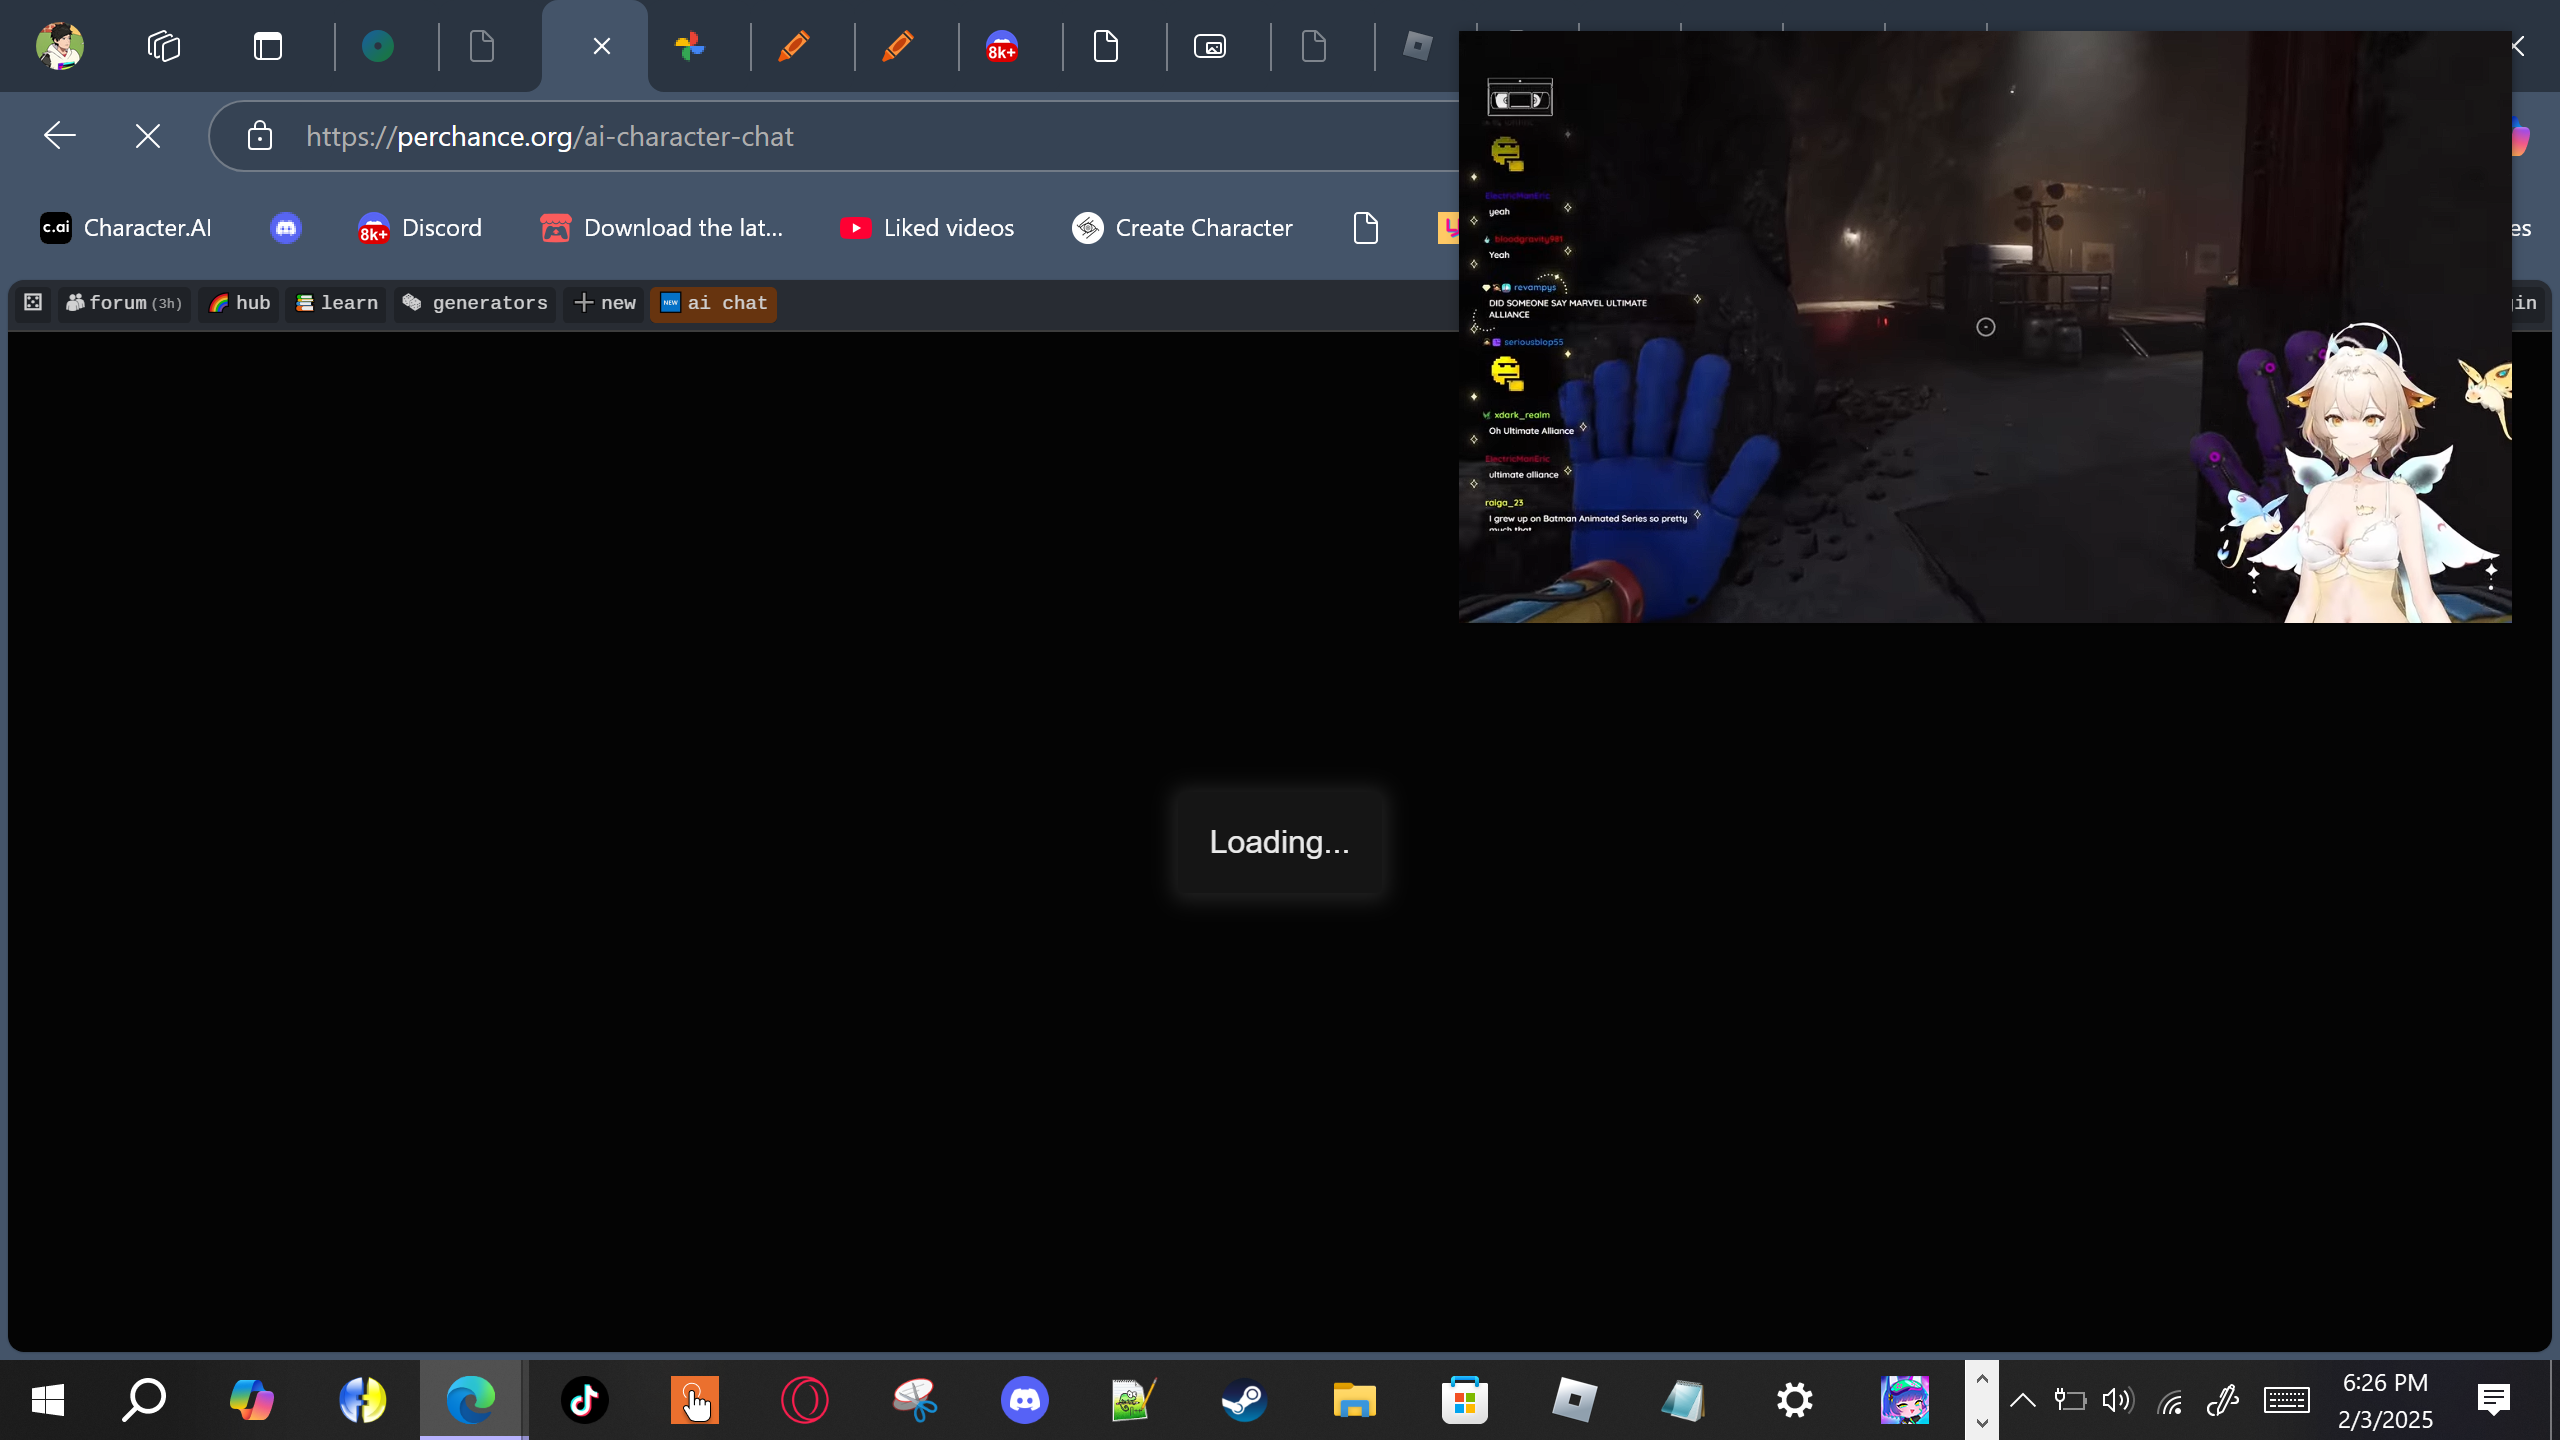Click the Loading... message box
Viewport: 2560px width, 1440px height.
(x=1280, y=842)
